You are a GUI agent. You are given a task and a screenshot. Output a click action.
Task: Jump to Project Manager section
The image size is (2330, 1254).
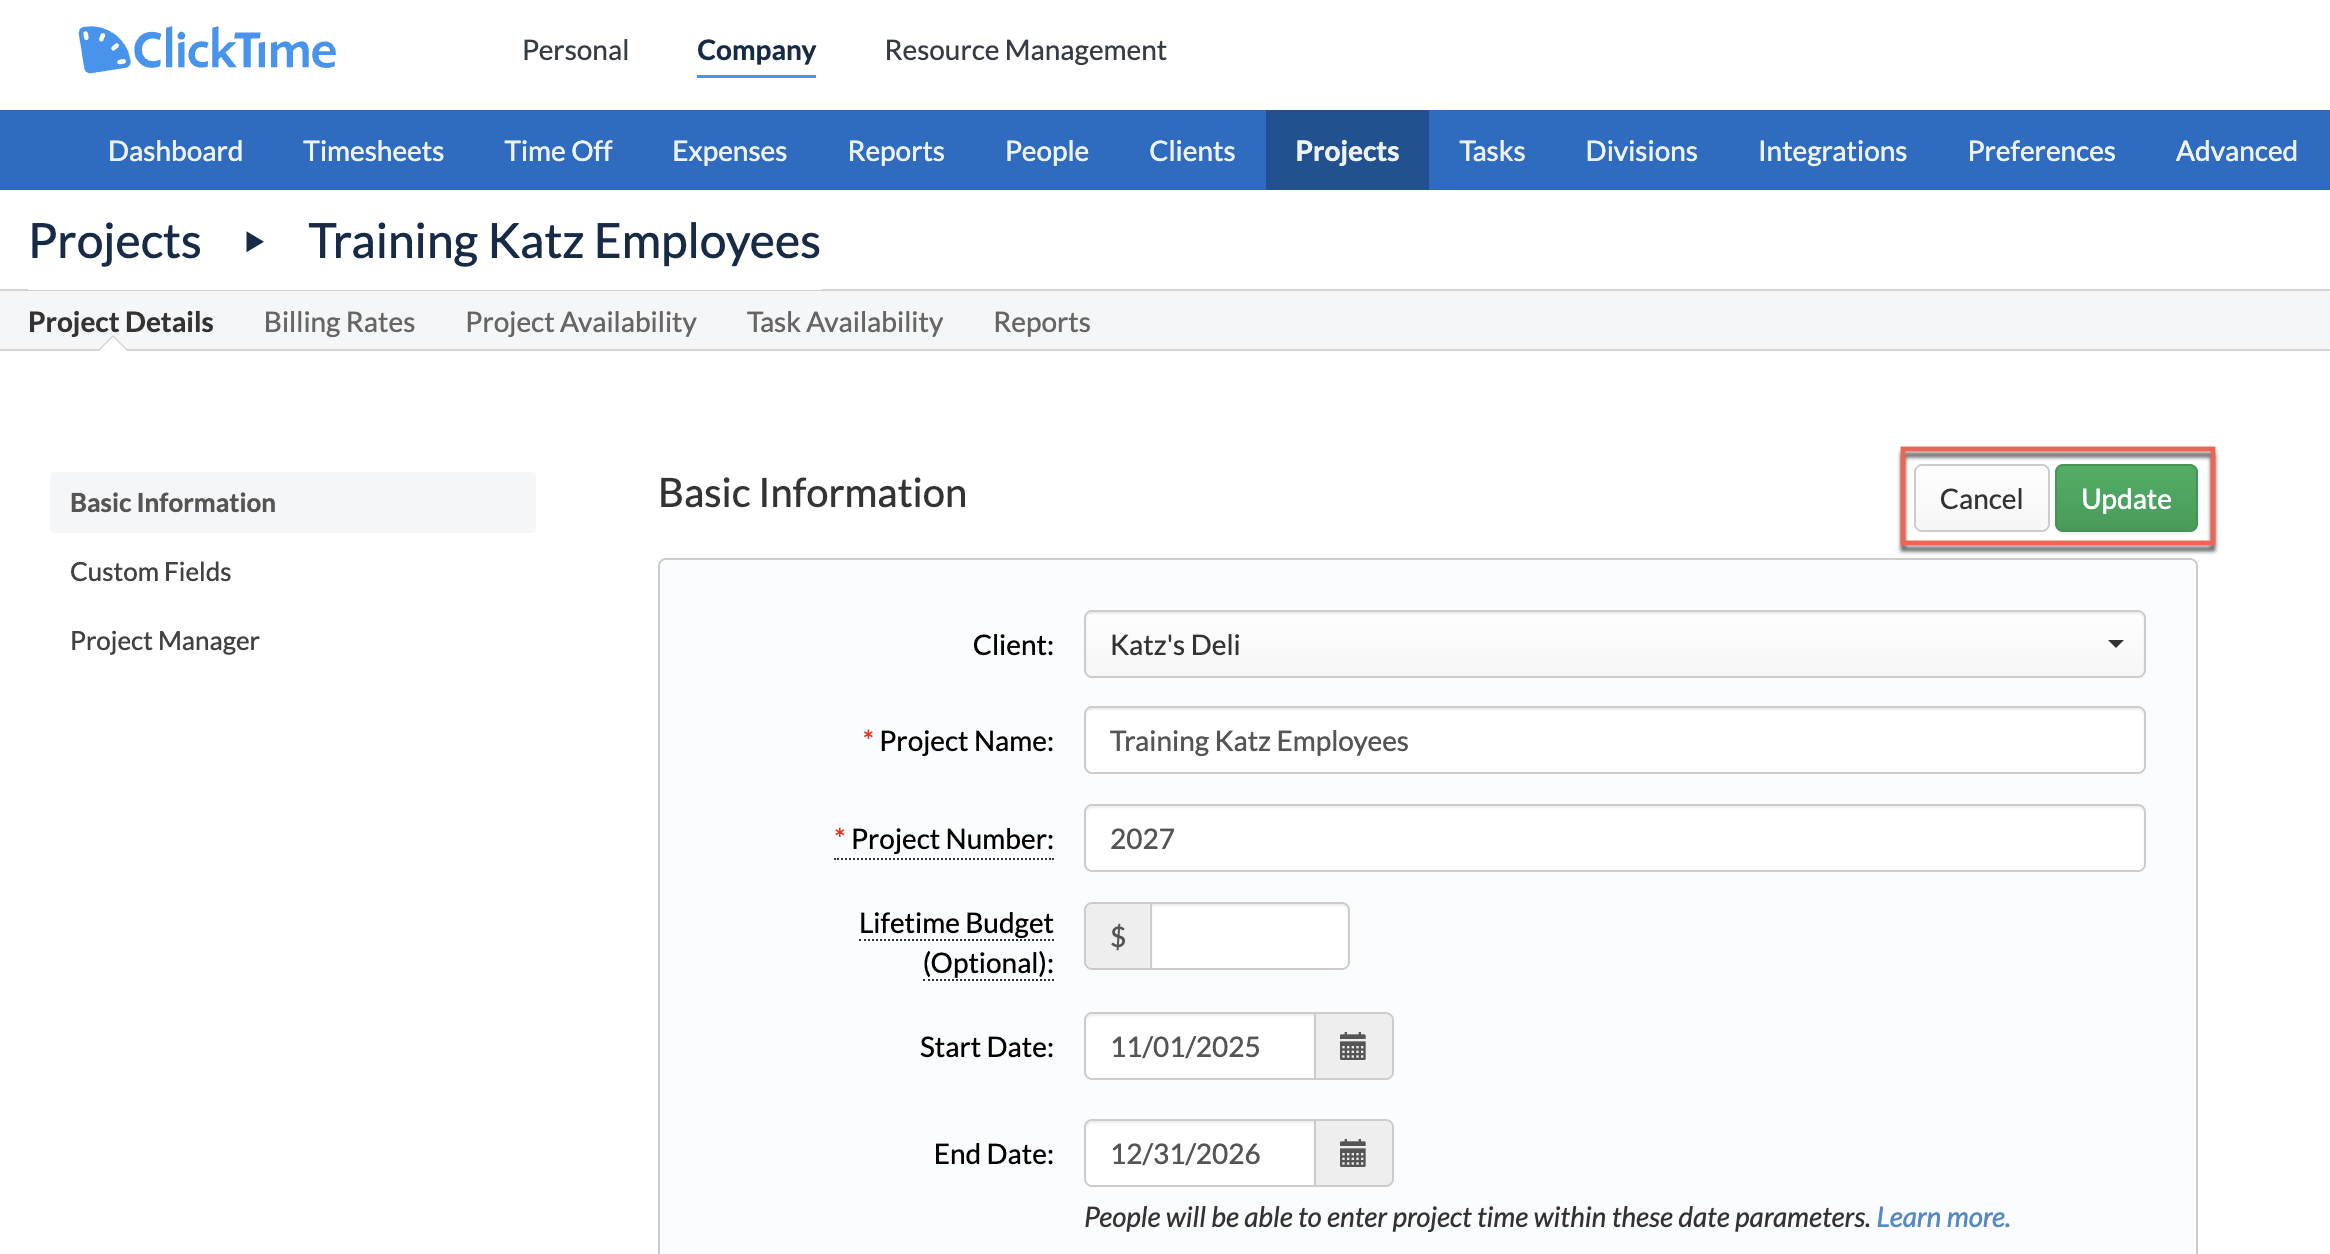click(164, 640)
